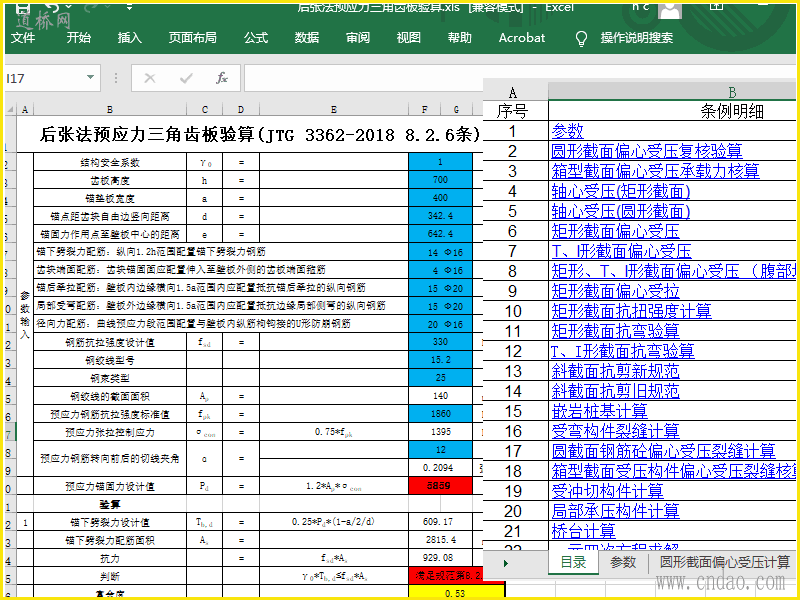
Task: Select blue cell with value 1860
Action: pos(440,414)
